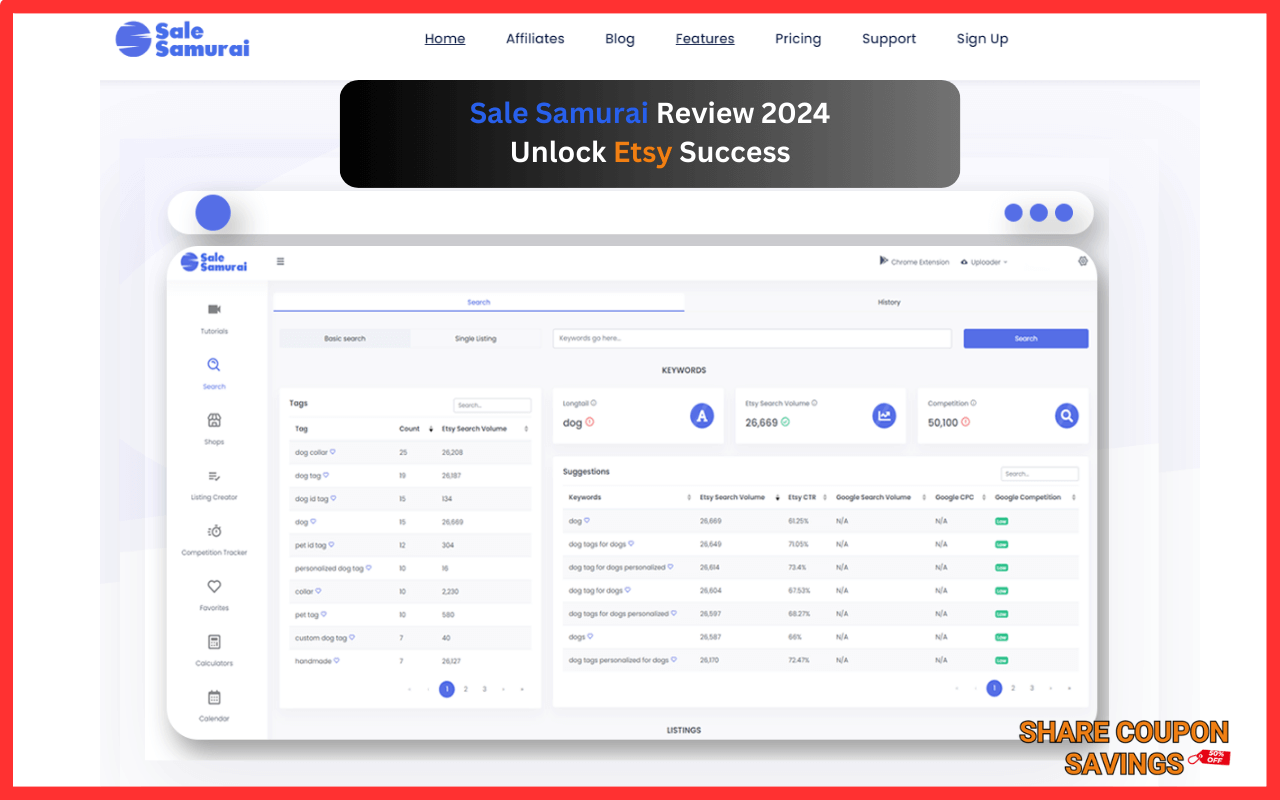Open the Competition Tracker stopwatch icon
Screen dimensions: 1280x800
pyautogui.click(x=214, y=531)
